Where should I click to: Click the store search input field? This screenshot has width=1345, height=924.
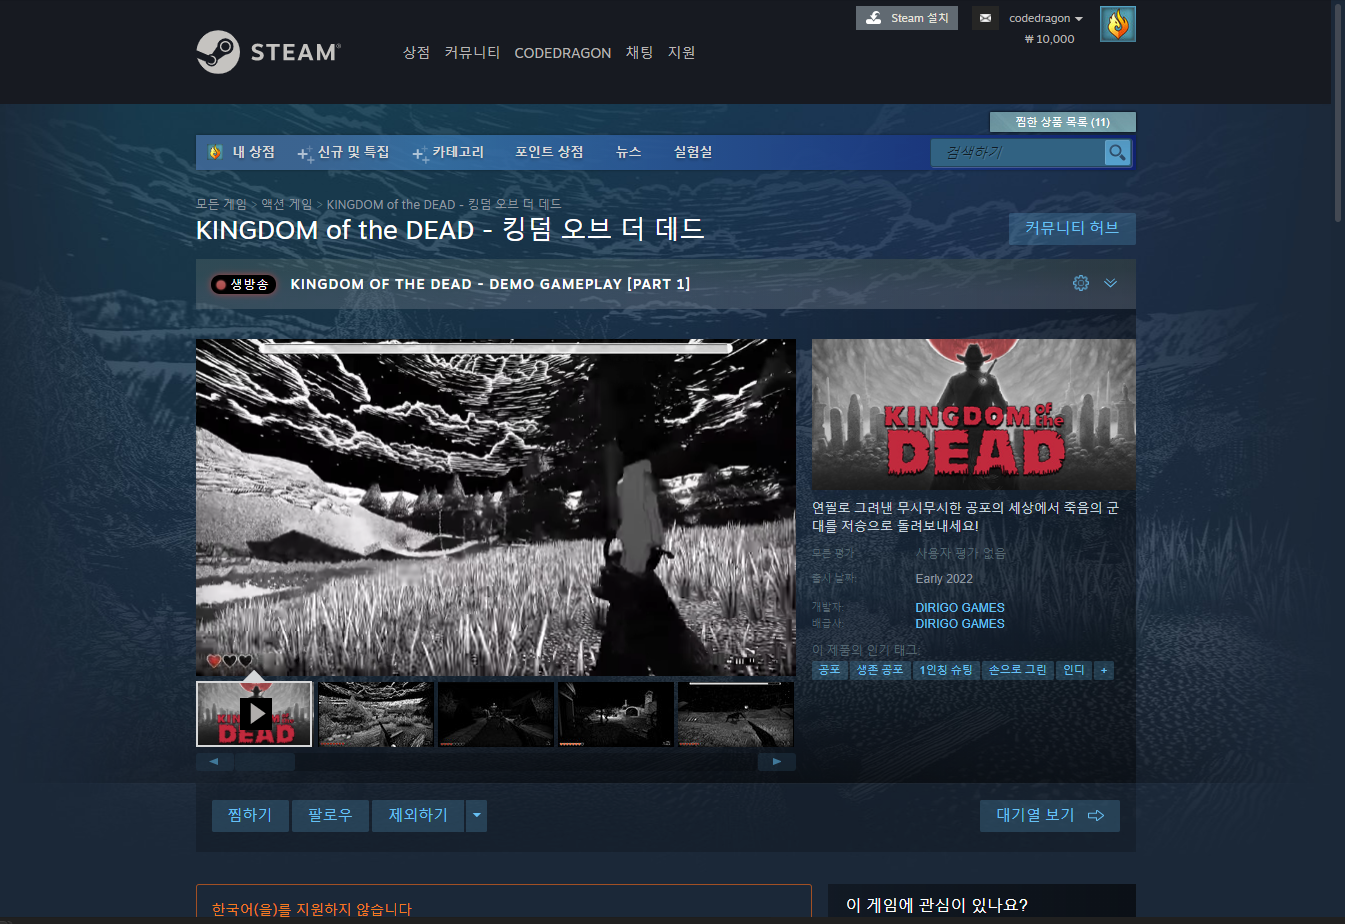tap(1018, 152)
